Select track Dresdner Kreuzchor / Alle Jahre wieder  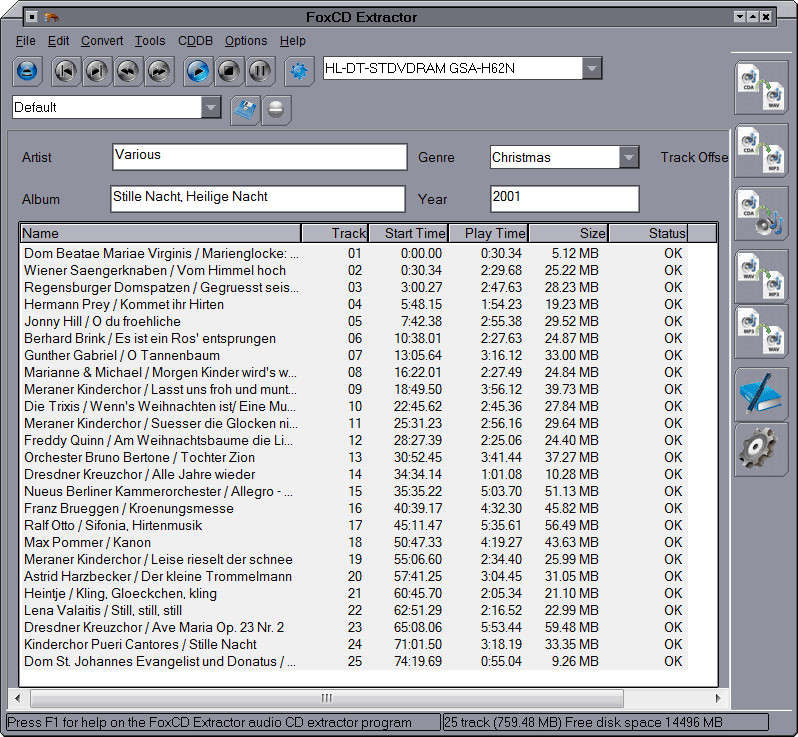tap(355, 474)
